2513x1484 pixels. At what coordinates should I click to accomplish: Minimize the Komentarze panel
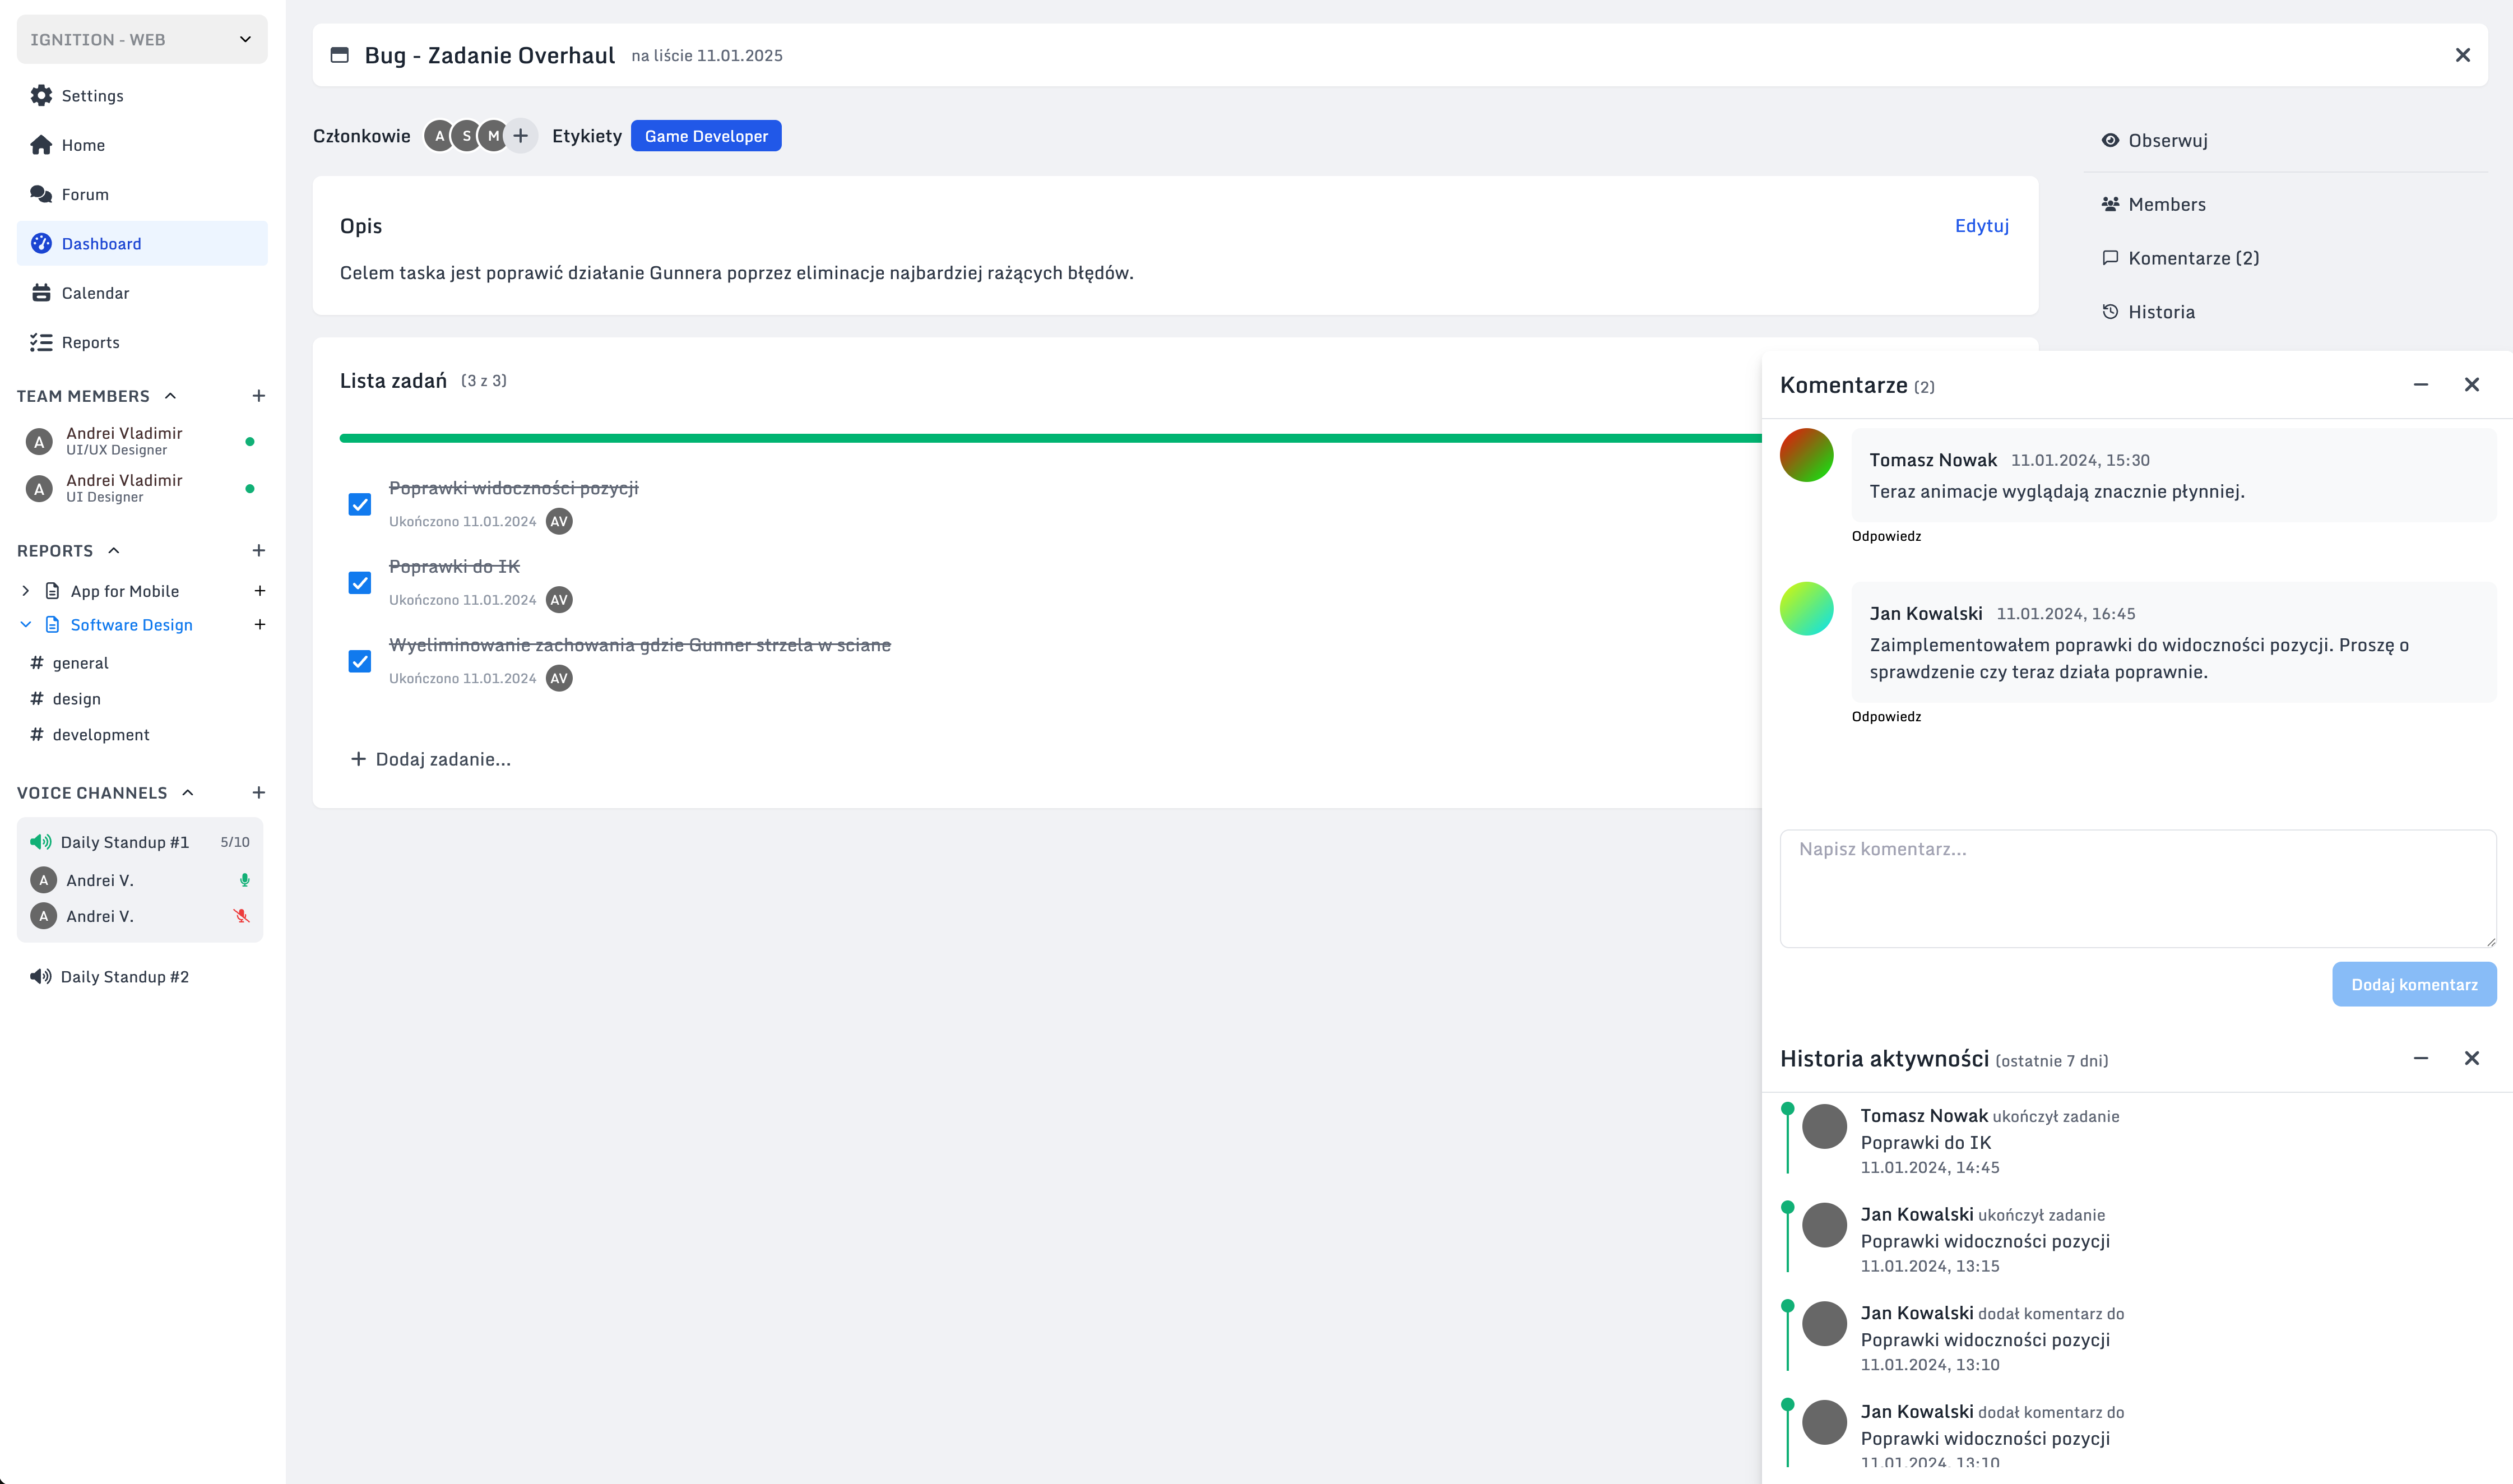[2421, 385]
